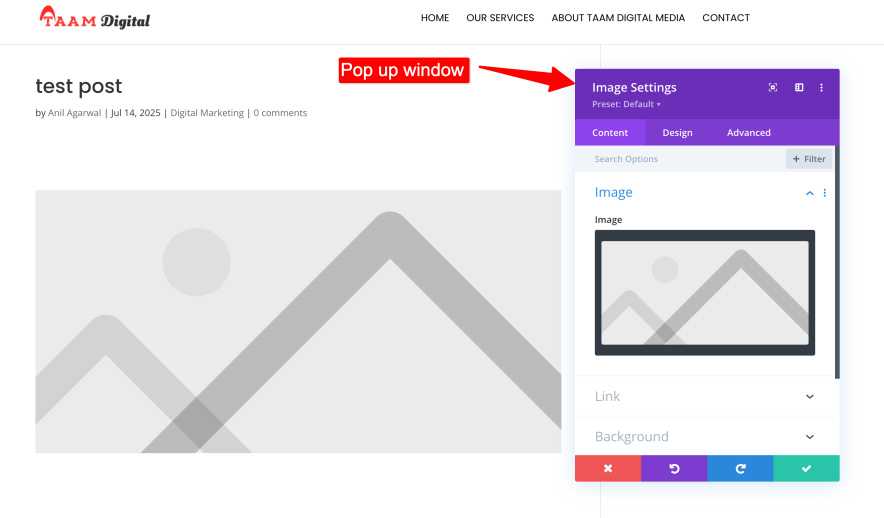Click image upload preview thumbnail in settings

coord(705,293)
